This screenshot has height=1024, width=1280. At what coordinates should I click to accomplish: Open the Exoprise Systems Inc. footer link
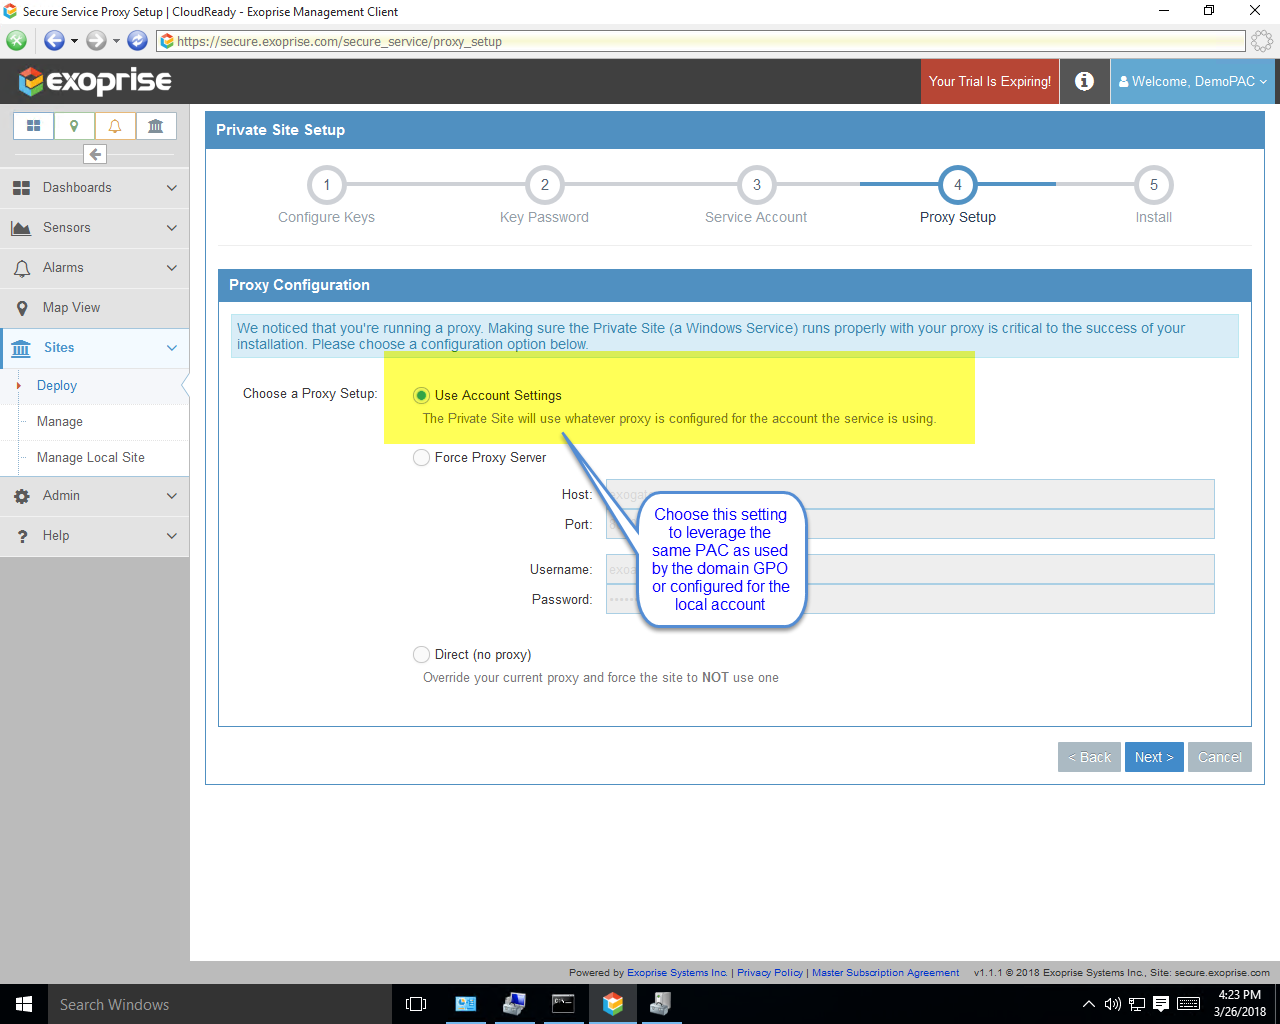677,972
